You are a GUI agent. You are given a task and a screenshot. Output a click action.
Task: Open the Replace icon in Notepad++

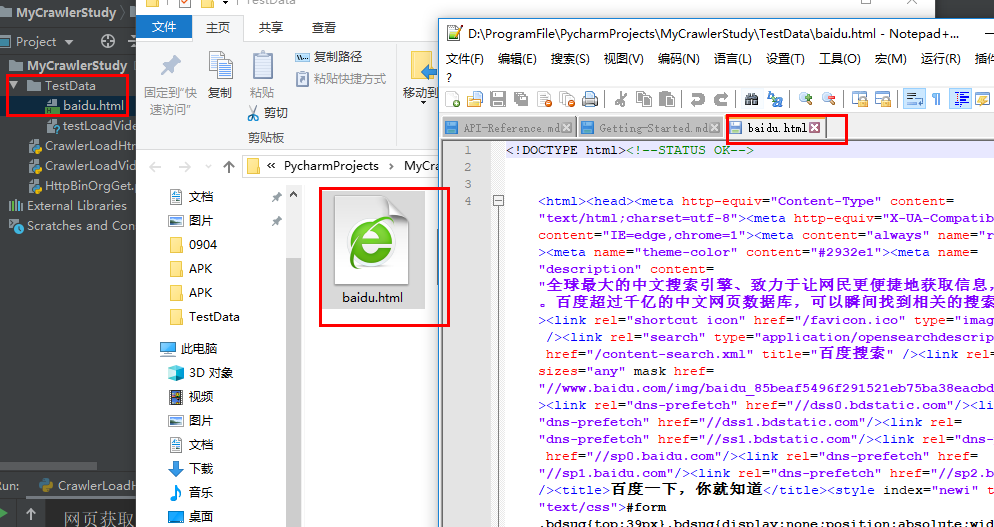[775, 99]
